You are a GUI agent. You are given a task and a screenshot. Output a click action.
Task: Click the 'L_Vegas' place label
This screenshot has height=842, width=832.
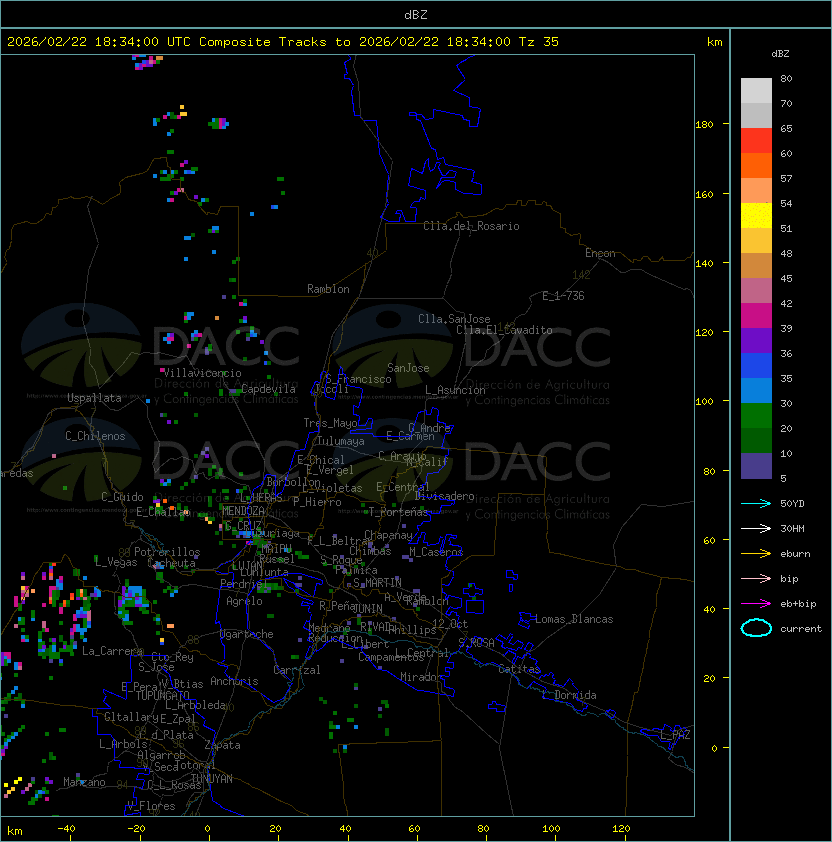(x=116, y=562)
